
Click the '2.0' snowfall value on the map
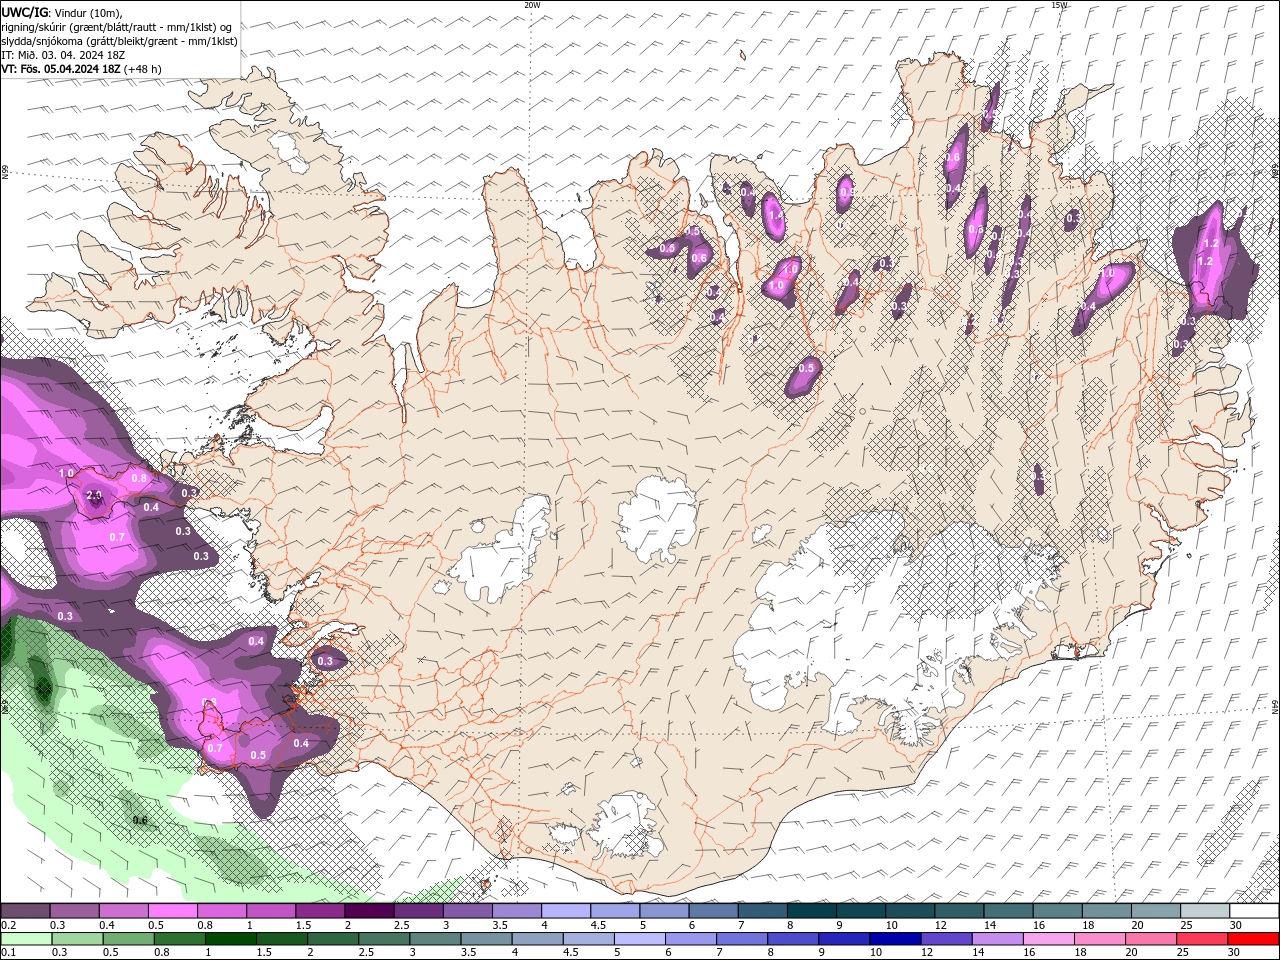[95, 495]
